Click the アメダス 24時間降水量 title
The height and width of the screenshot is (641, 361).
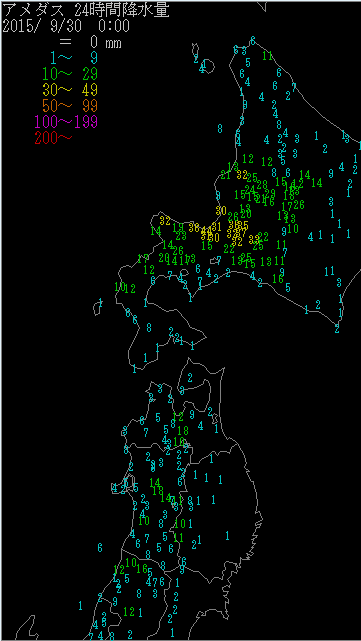[x=86, y=11]
